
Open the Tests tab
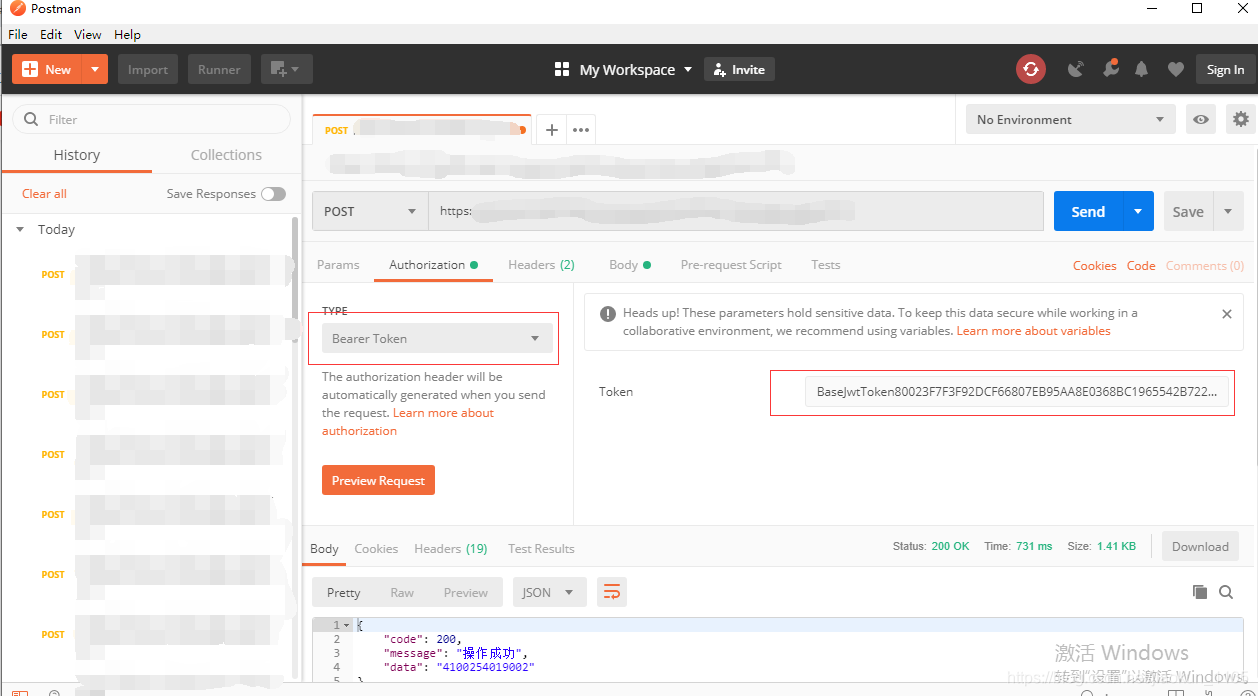coord(825,265)
